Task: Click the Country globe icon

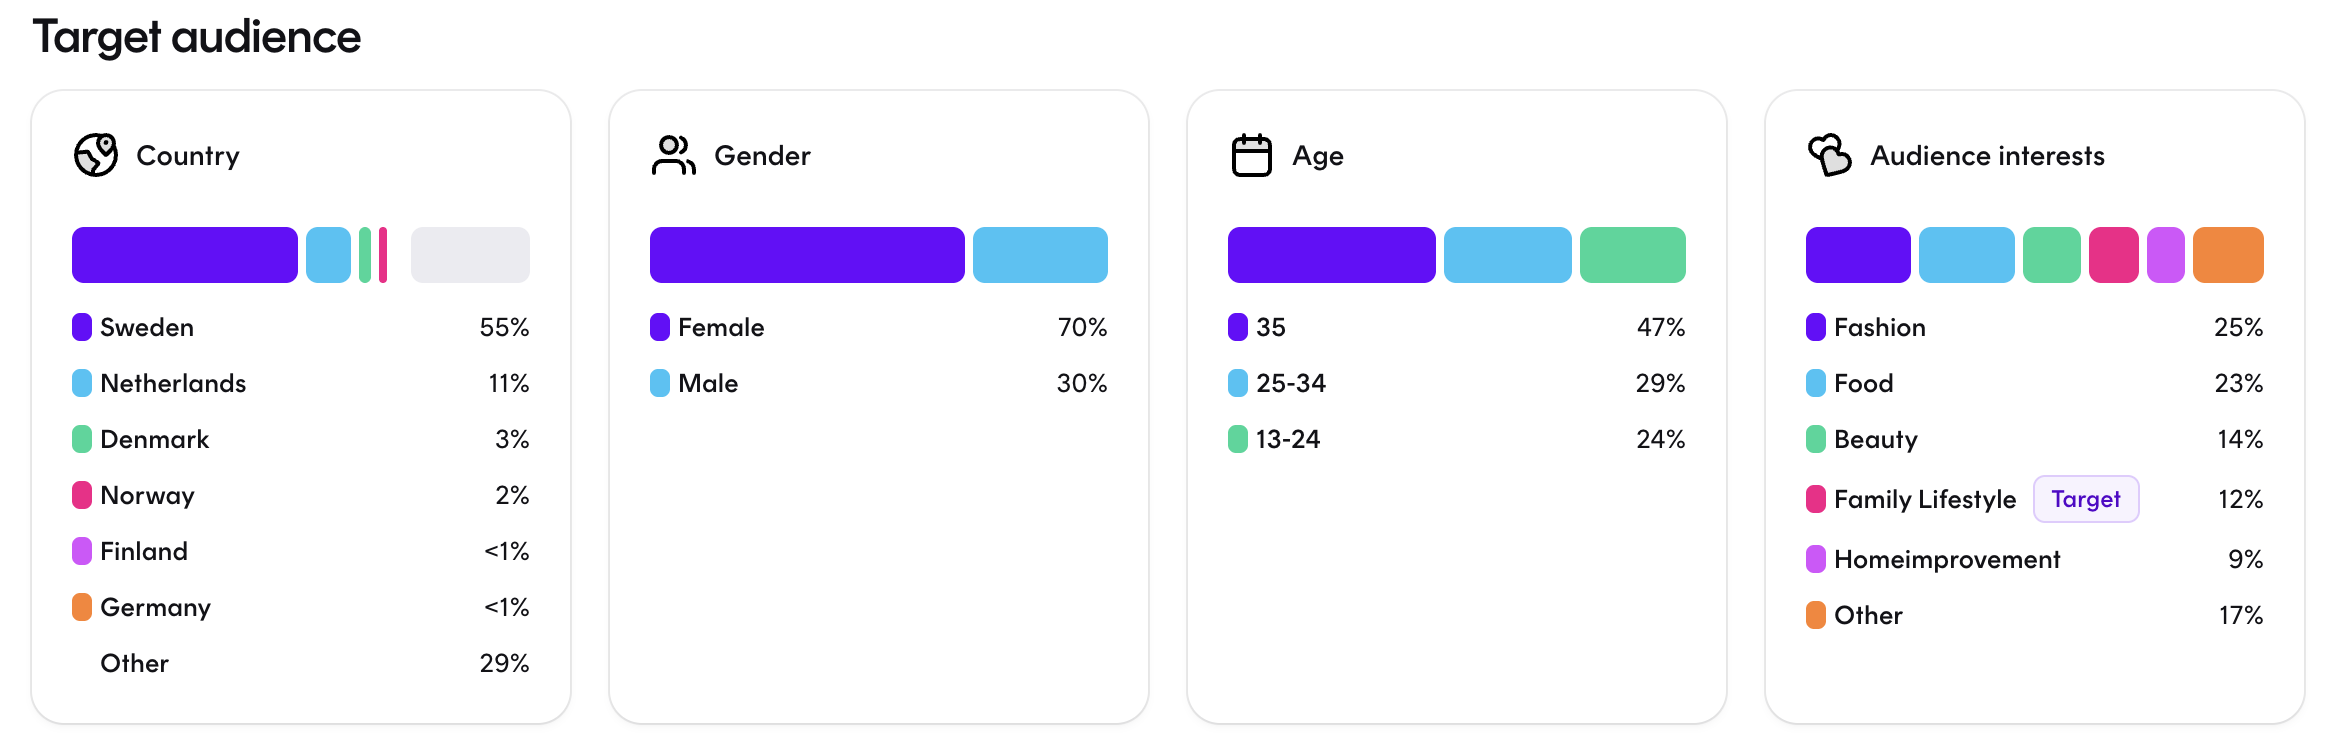Action: 96,155
